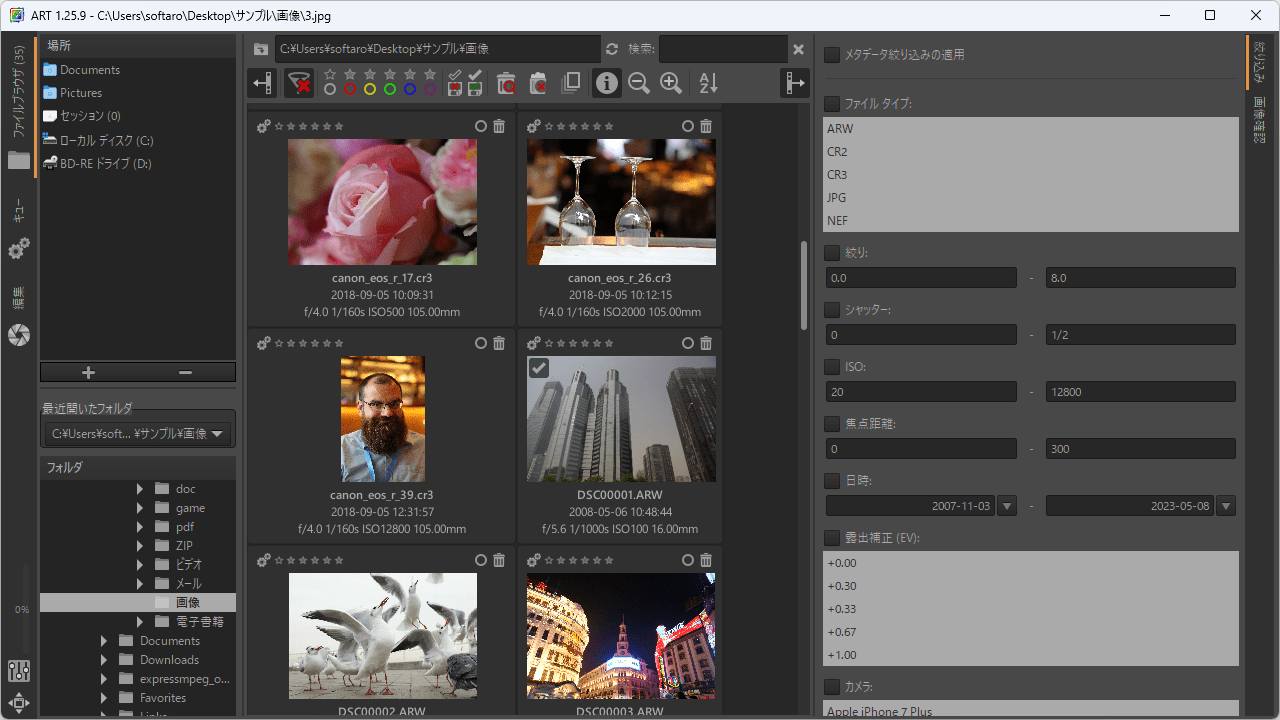Click the plus button under places list
This screenshot has width=1280, height=720.
[88, 373]
